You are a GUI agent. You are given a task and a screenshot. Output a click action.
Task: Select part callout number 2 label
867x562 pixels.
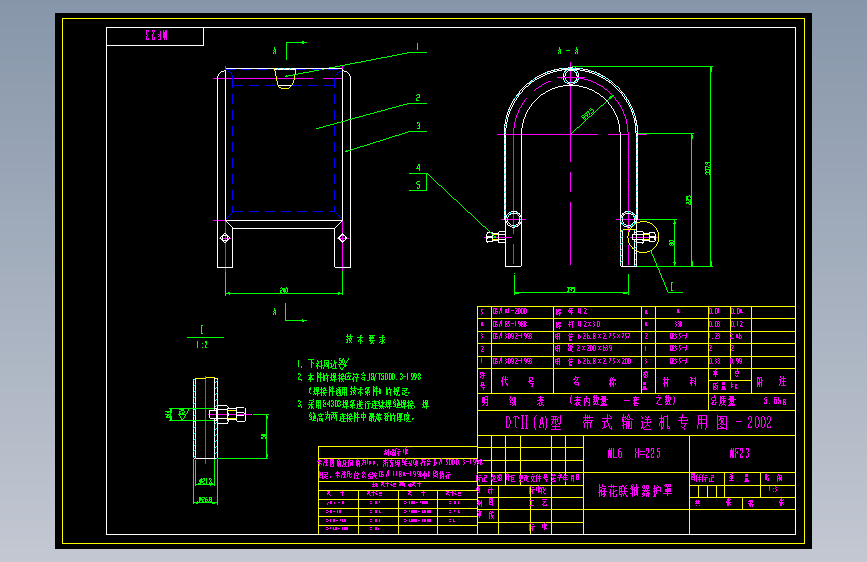point(418,98)
